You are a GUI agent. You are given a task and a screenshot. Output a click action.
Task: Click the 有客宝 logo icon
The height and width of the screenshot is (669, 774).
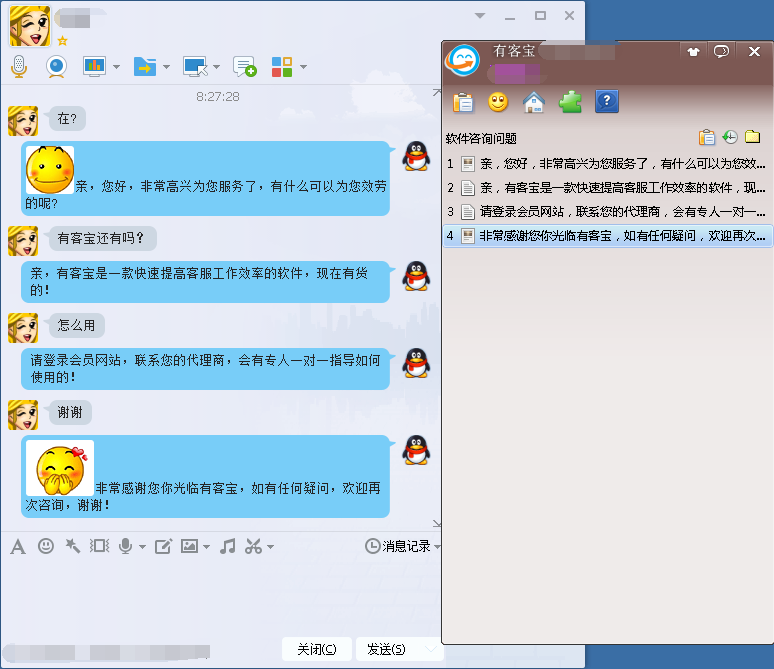pyautogui.click(x=463, y=60)
